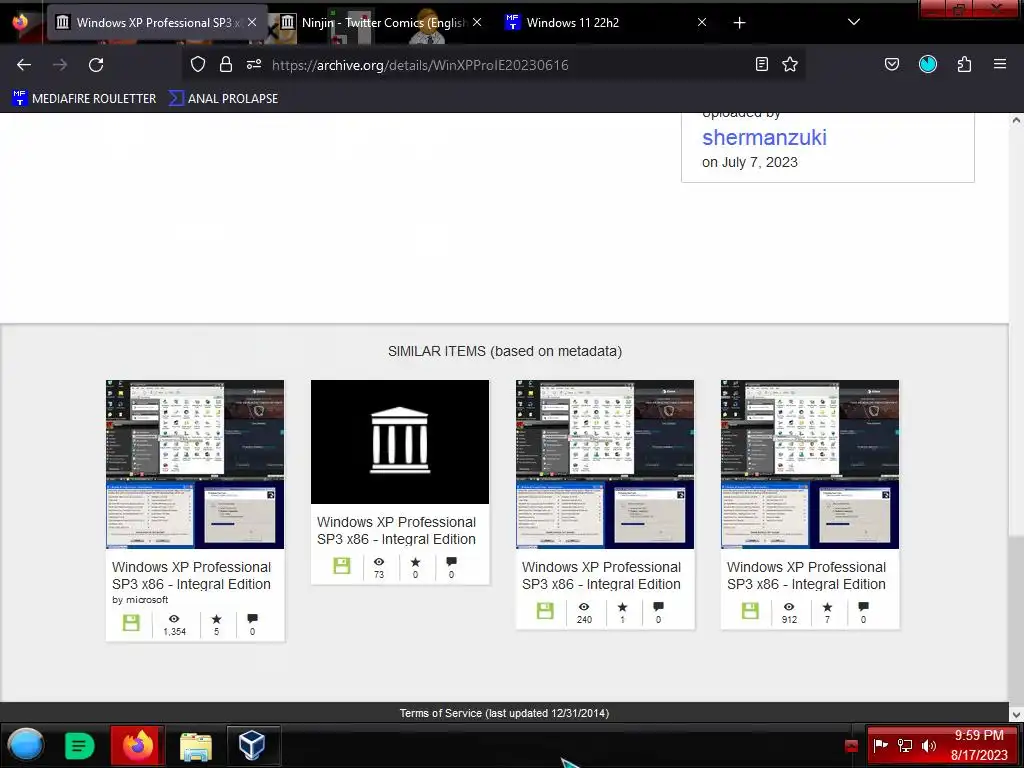Open the title of the 240-view item
1024x768 pixels.
[x=601, y=575]
